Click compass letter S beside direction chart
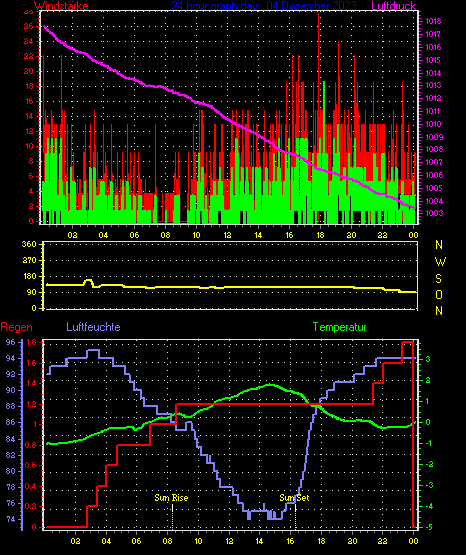 pos(438,279)
